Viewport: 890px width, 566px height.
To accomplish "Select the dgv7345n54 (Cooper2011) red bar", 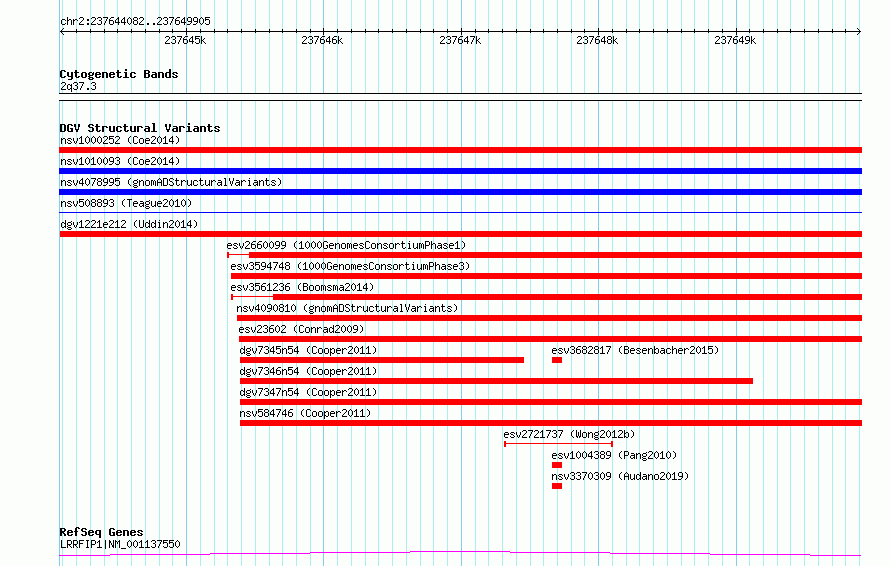I will (x=382, y=360).
